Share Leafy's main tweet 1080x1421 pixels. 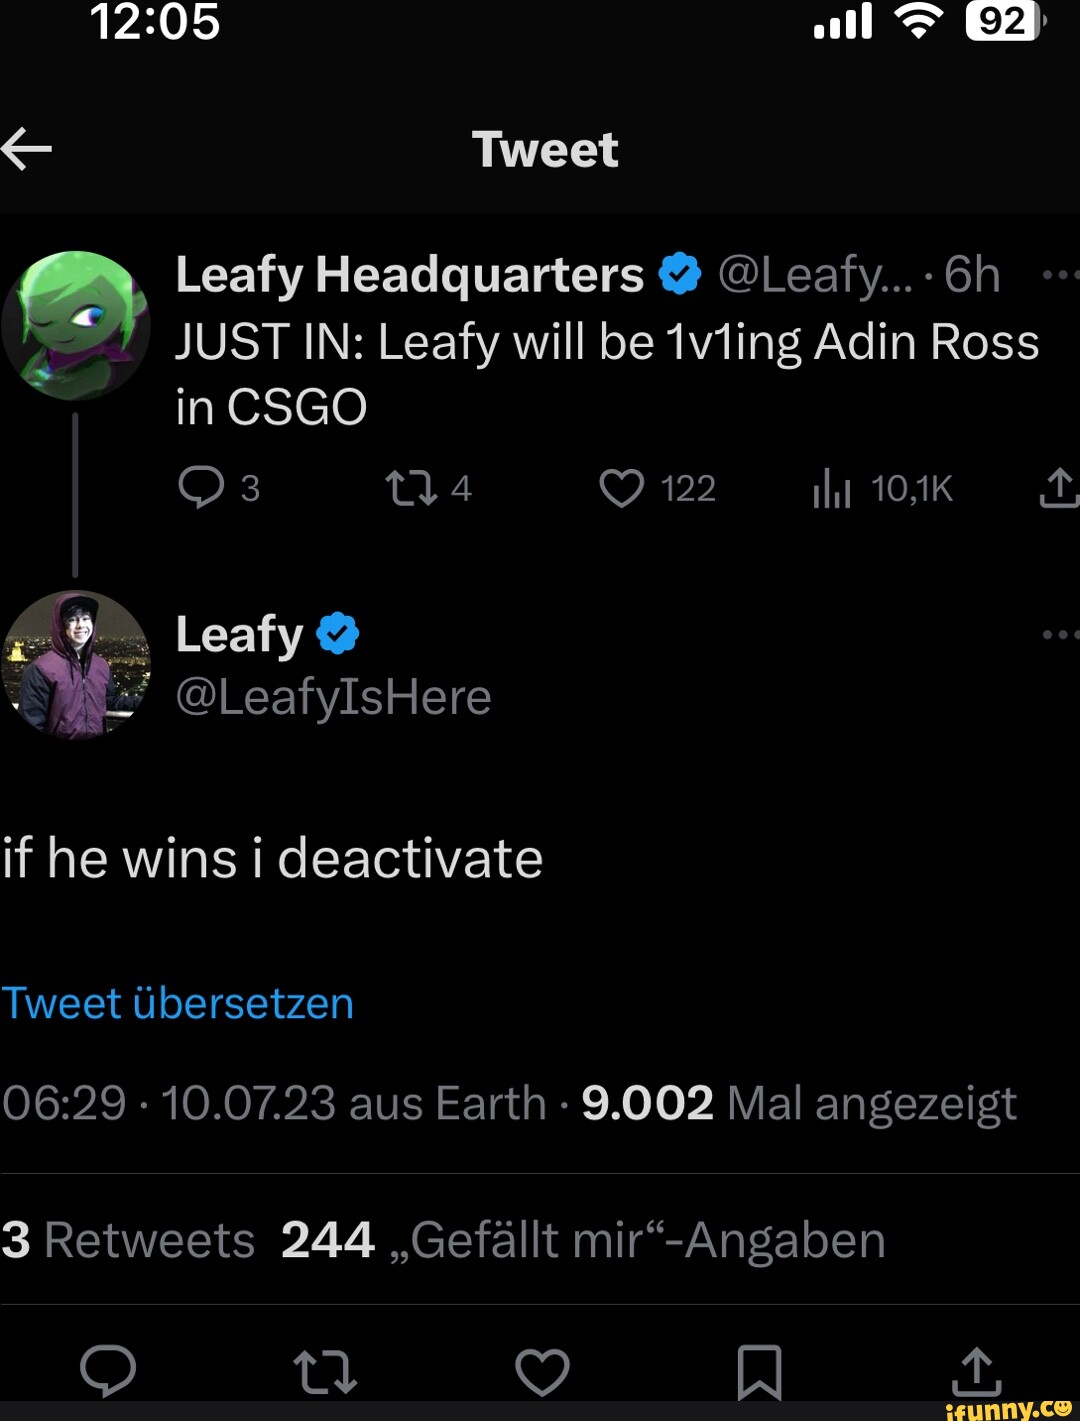point(976,1371)
